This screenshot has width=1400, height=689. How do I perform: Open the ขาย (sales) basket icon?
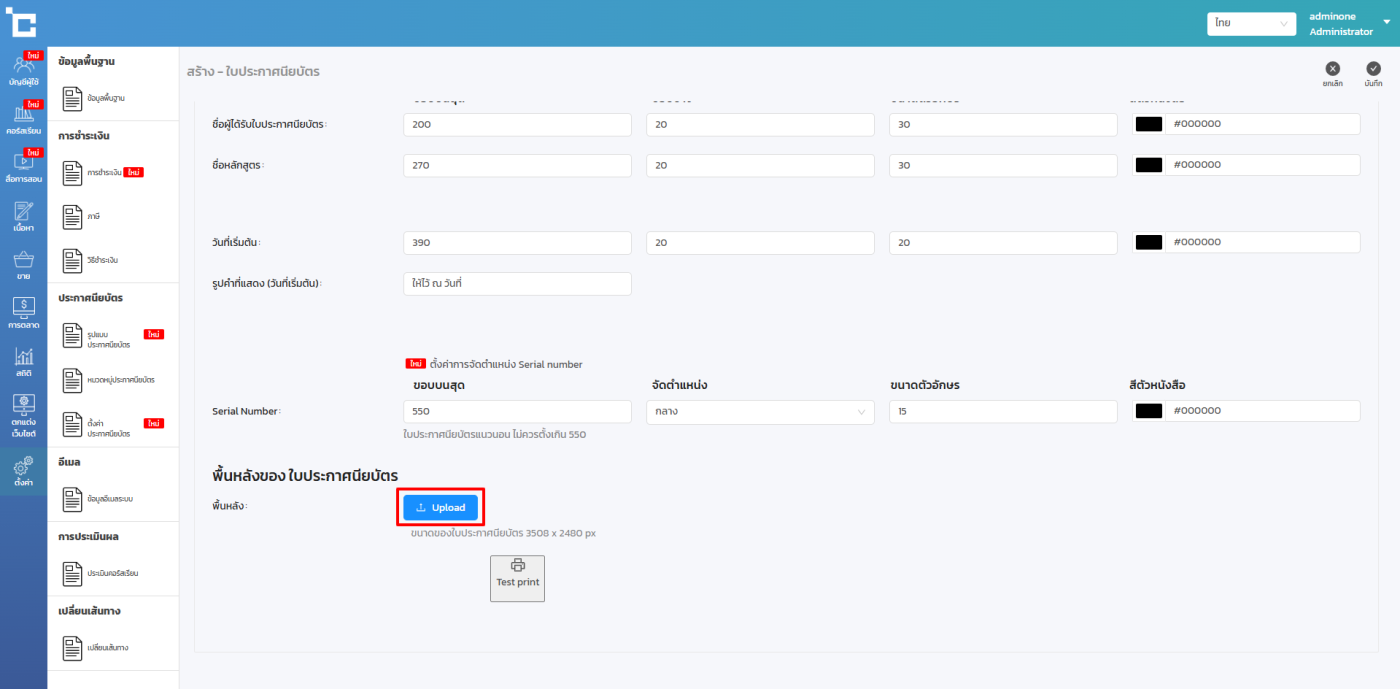click(23, 265)
